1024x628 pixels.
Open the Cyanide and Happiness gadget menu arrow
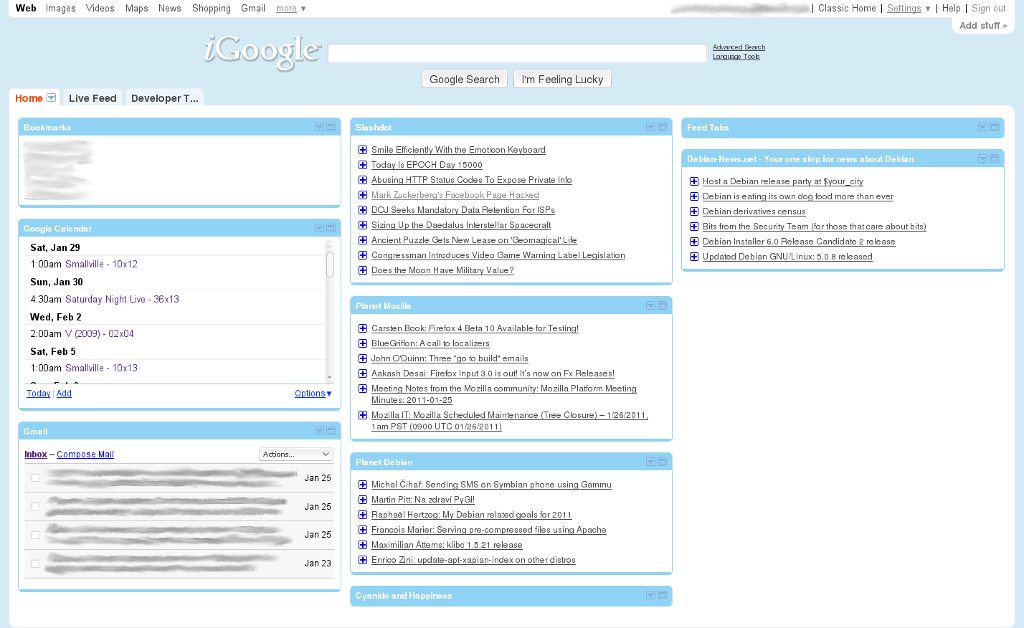click(x=650, y=595)
